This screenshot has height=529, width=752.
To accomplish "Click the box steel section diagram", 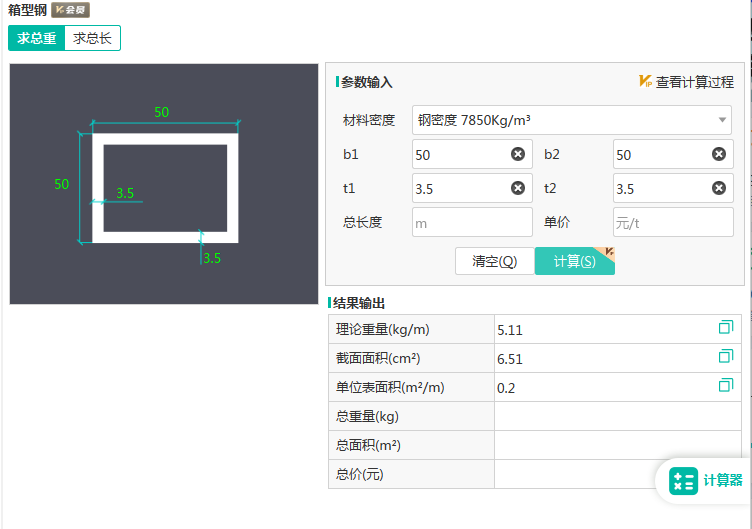I will click(164, 184).
